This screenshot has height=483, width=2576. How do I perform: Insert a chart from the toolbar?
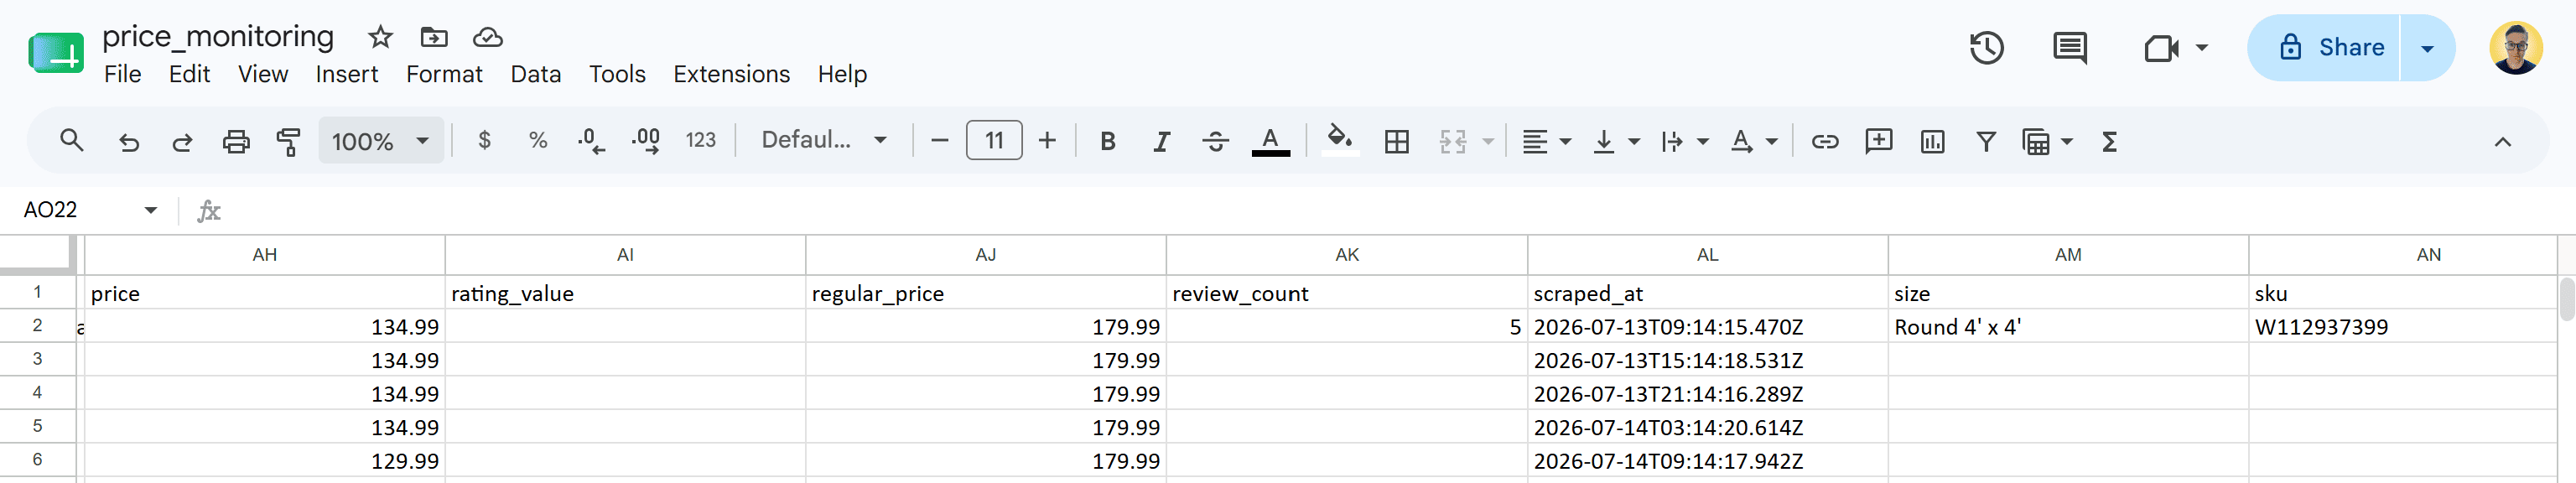pos(1932,141)
